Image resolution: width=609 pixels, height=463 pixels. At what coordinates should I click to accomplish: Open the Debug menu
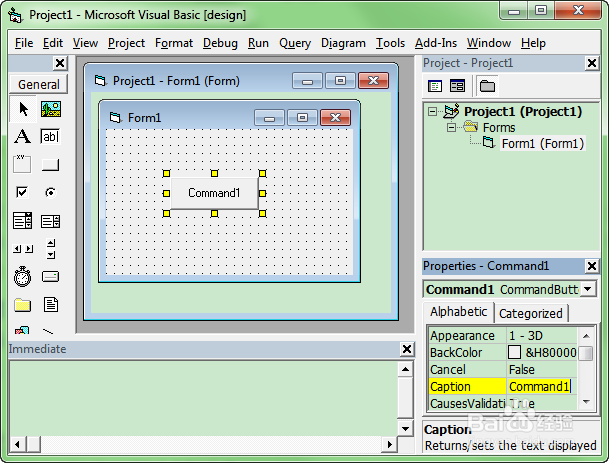pyautogui.click(x=220, y=43)
